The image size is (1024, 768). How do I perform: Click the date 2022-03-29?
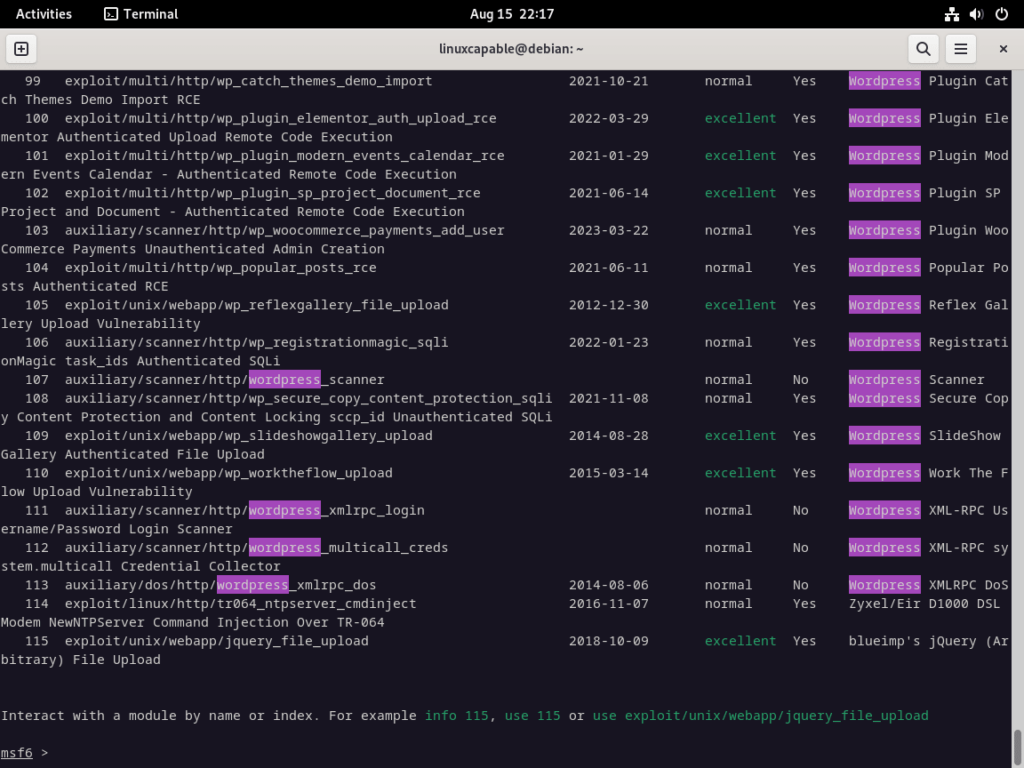pyautogui.click(x=609, y=118)
